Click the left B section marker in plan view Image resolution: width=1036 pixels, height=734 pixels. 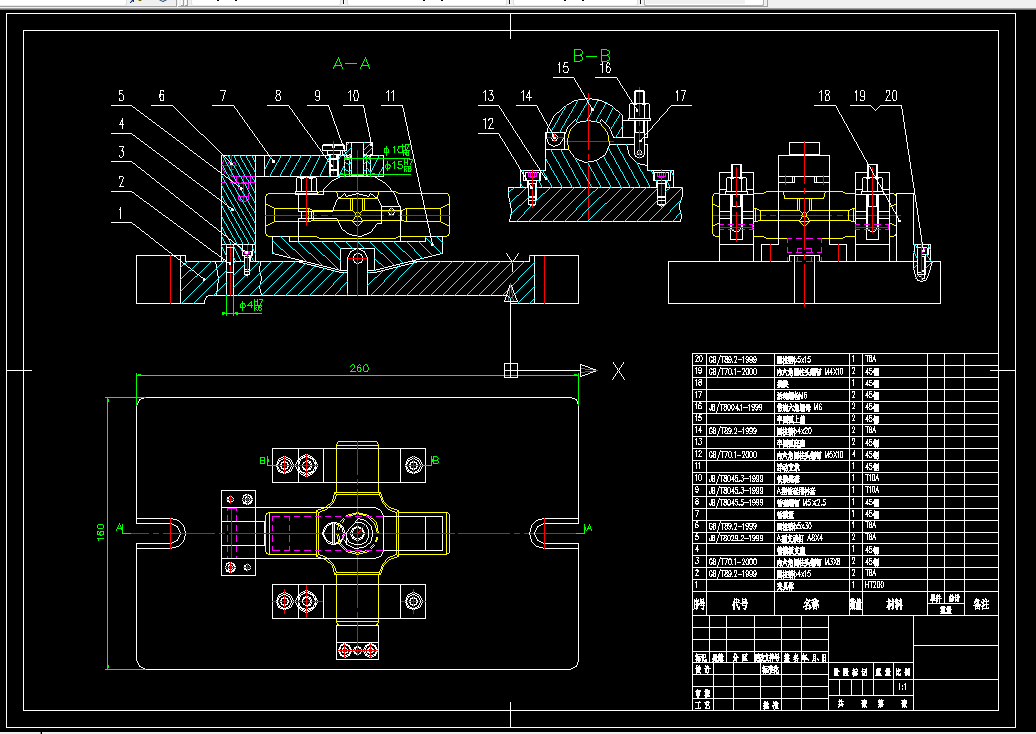point(263,460)
